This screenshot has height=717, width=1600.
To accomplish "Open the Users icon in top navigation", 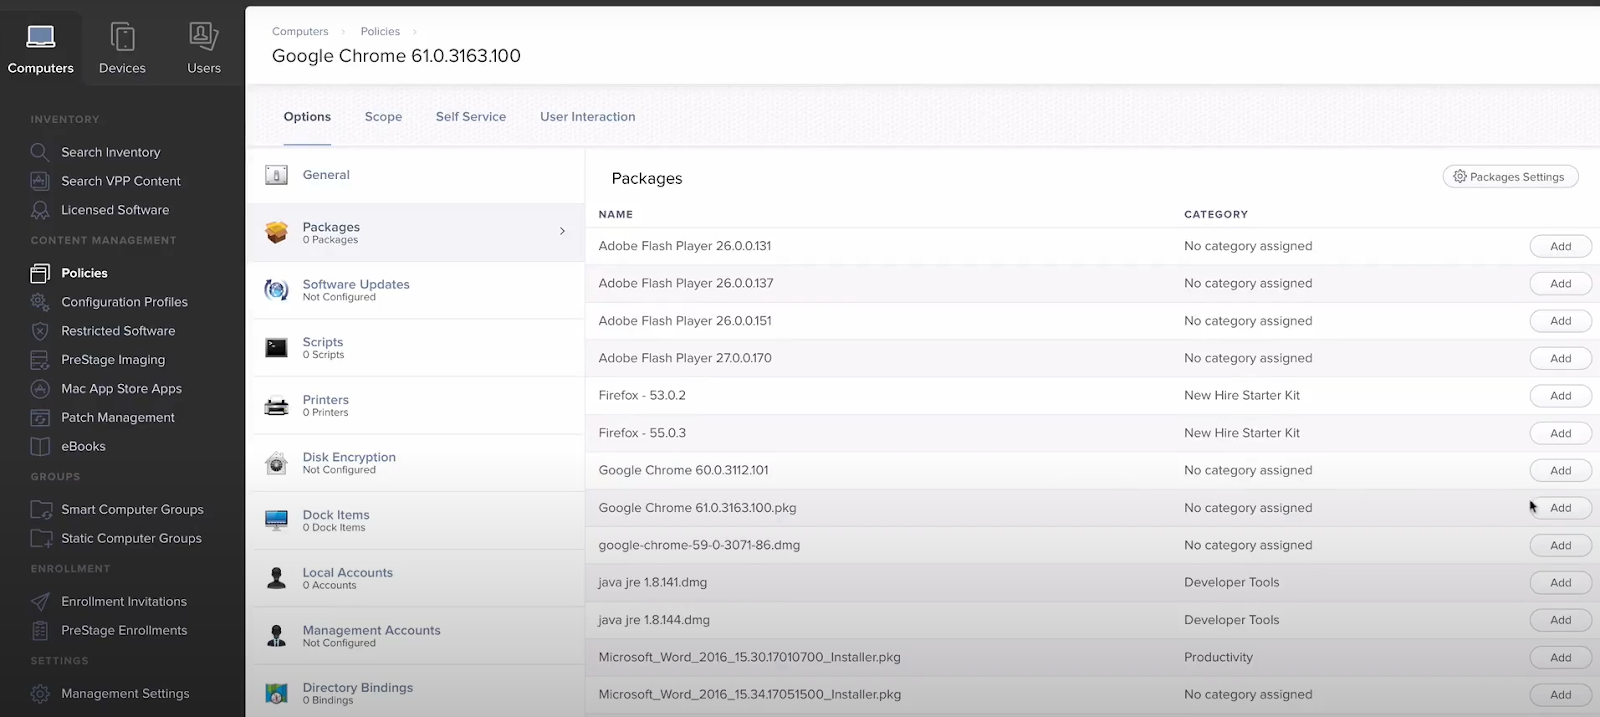I will click(204, 38).
